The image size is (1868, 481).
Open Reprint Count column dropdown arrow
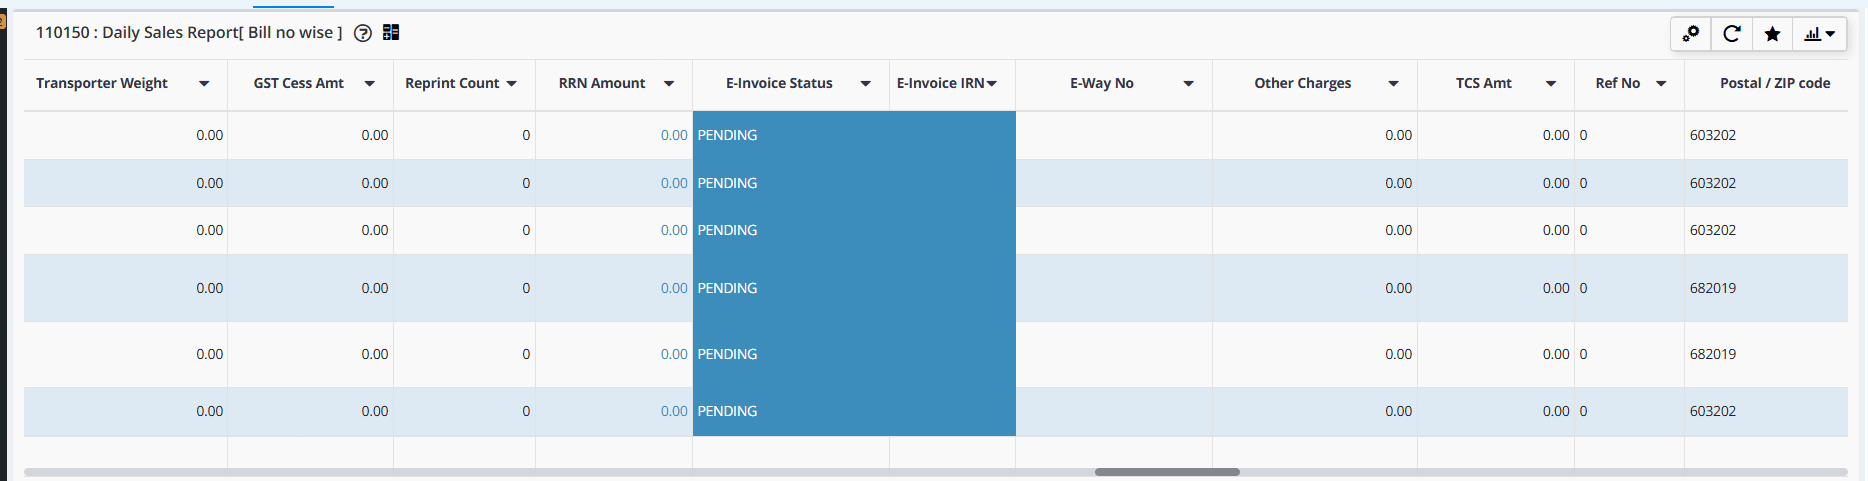coord(512,84)
